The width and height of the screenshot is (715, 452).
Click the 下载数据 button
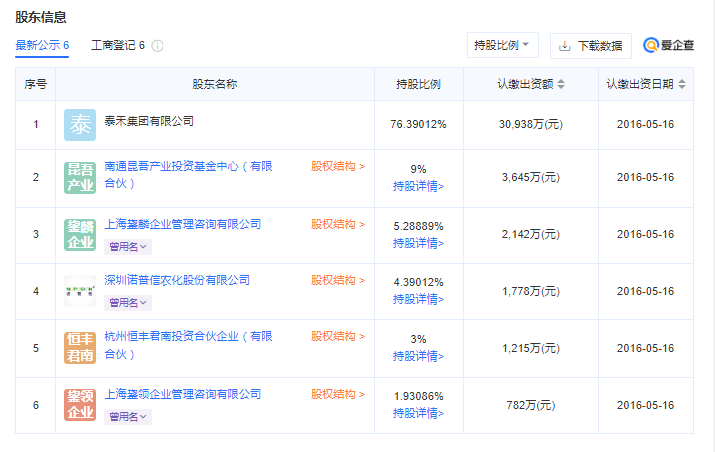pyautogui.click(x=591, y=46)
